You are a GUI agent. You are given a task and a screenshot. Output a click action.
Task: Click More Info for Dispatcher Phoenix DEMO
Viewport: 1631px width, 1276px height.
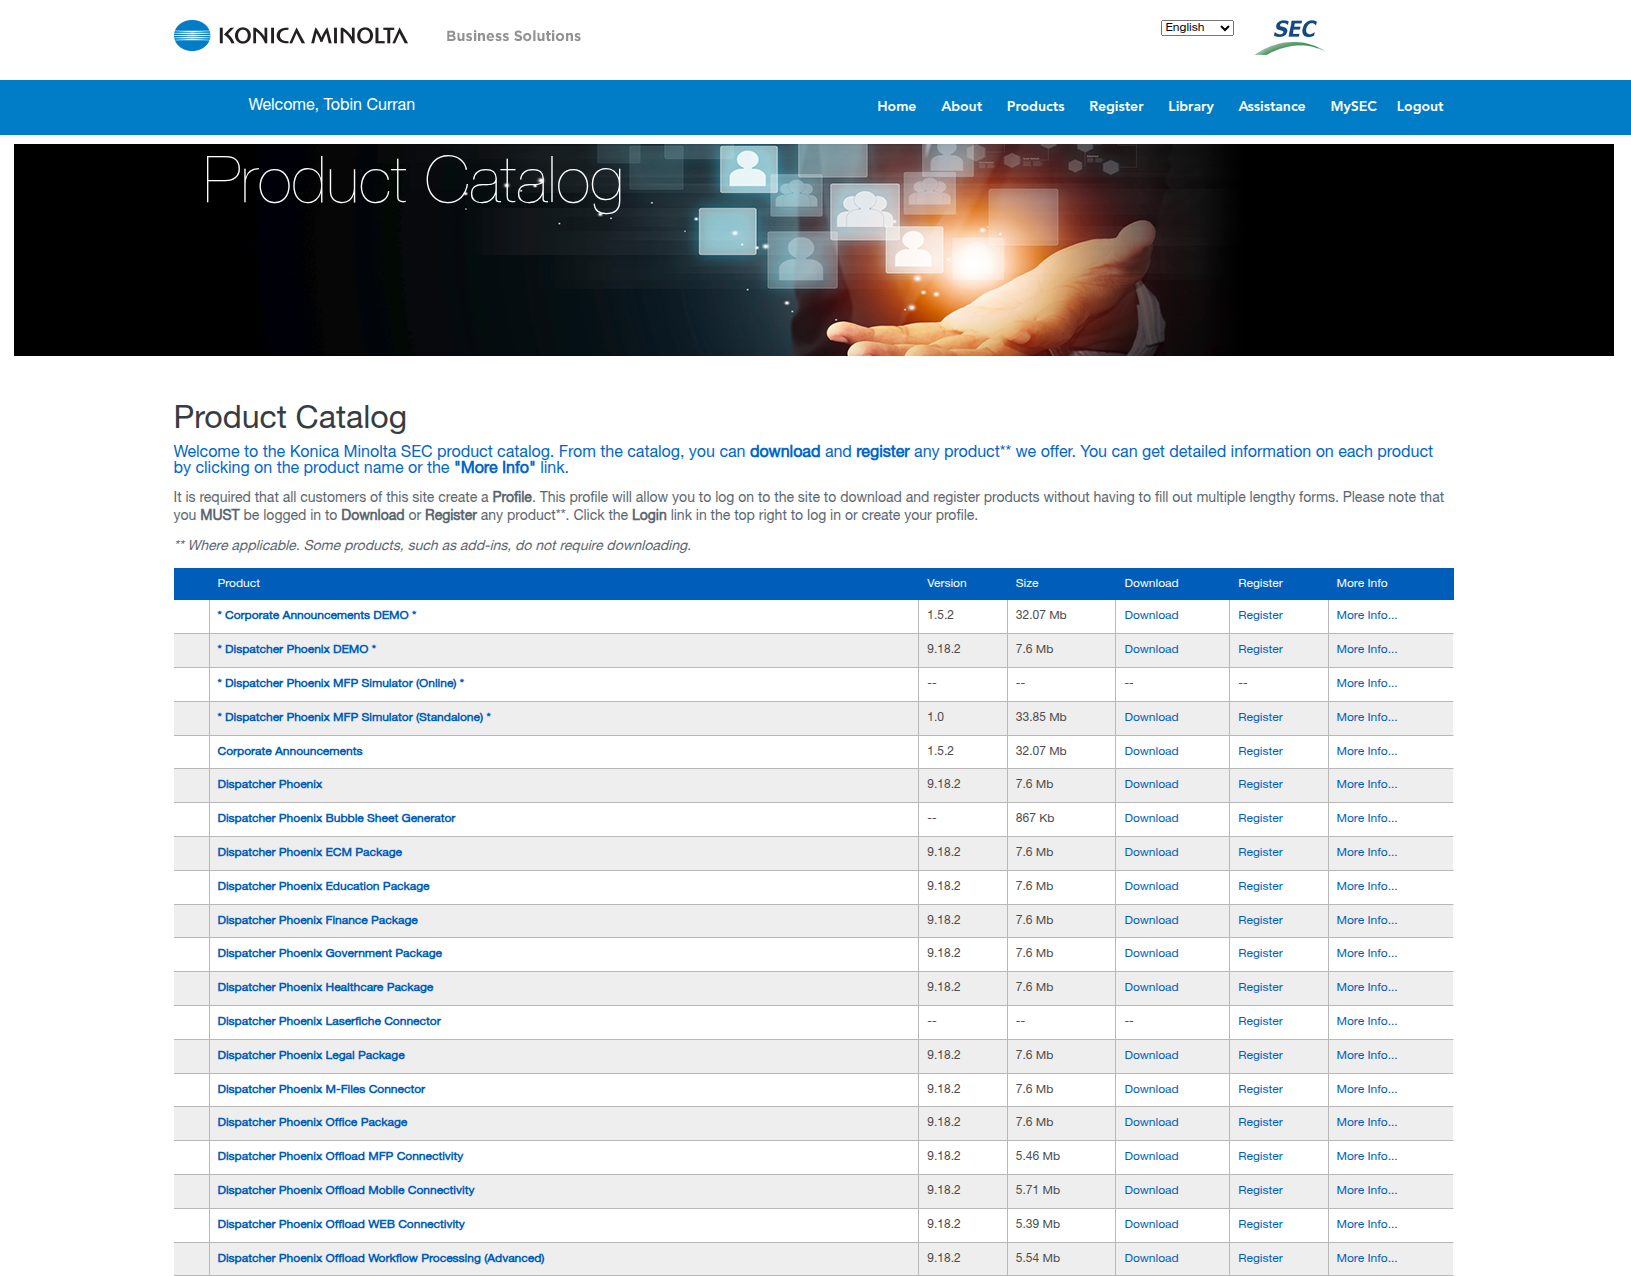tap(1366, 650)
